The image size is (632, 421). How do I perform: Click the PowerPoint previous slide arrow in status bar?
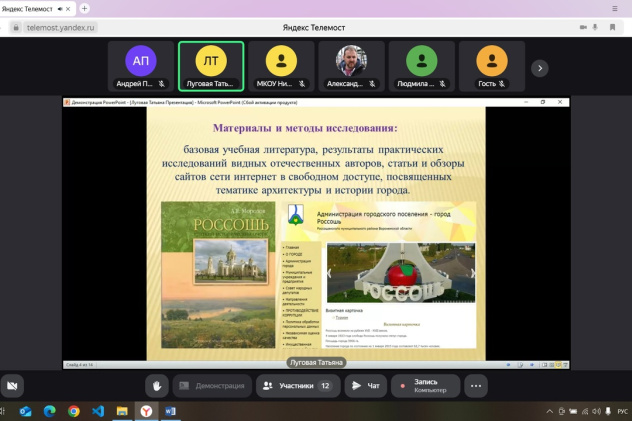[508, 365]
